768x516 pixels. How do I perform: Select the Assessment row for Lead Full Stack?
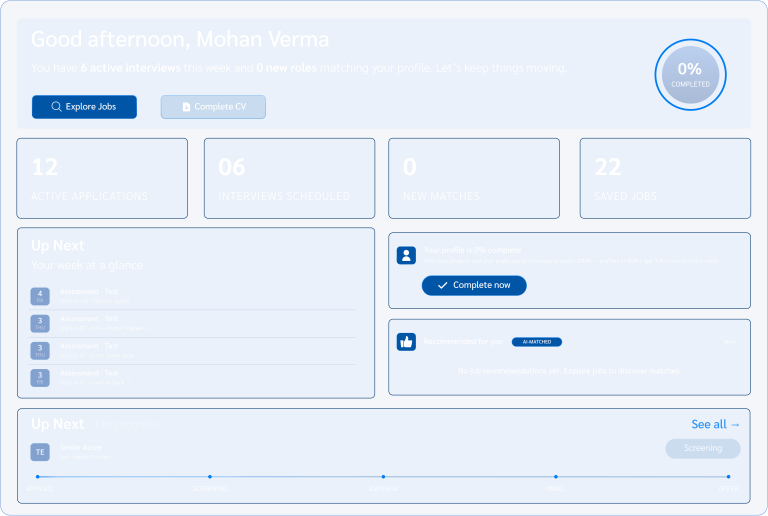192,378
